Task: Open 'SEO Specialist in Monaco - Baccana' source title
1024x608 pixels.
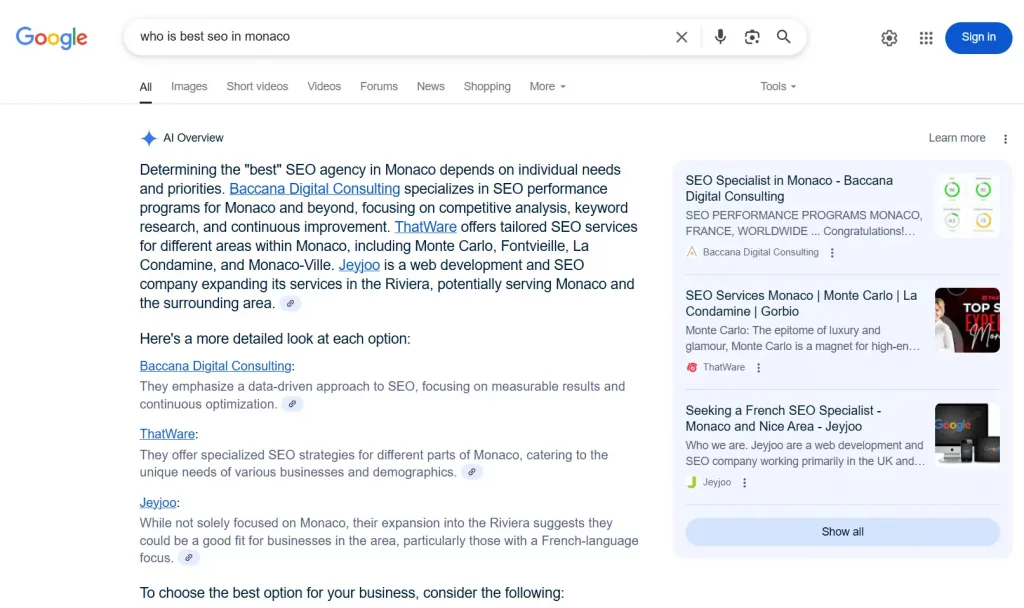Action: (790, 189)
